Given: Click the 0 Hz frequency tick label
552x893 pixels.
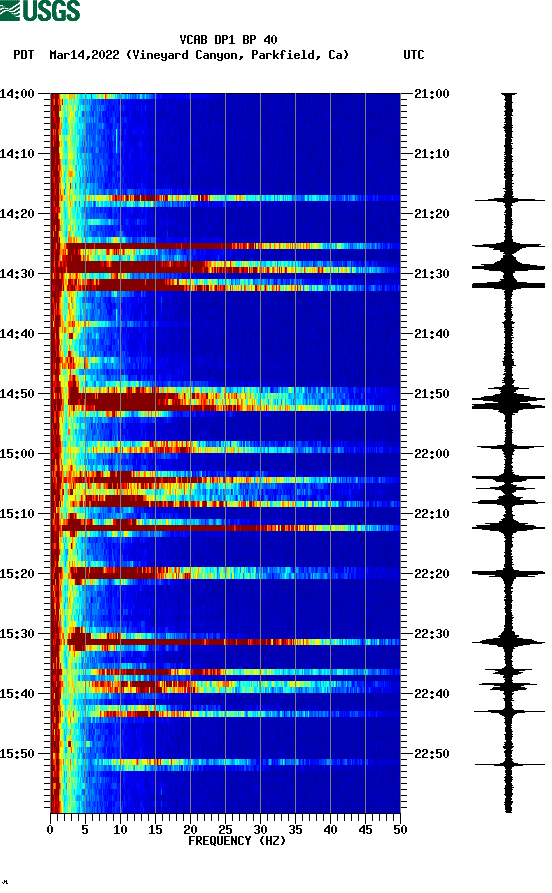Looking at the screenshot, I should [50, 830].
